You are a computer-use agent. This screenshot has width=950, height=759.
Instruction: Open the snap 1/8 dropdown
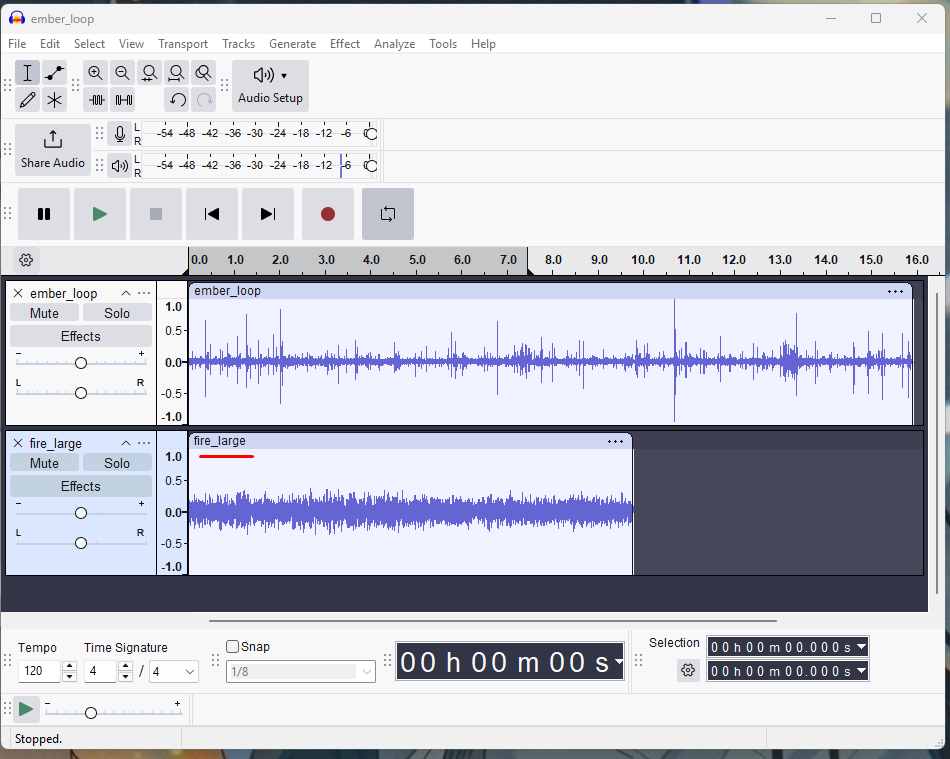301,672
